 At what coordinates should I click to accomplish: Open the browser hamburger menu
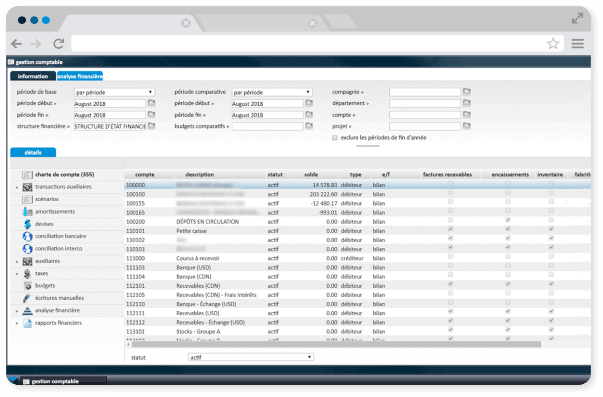(x=578, y=43)
